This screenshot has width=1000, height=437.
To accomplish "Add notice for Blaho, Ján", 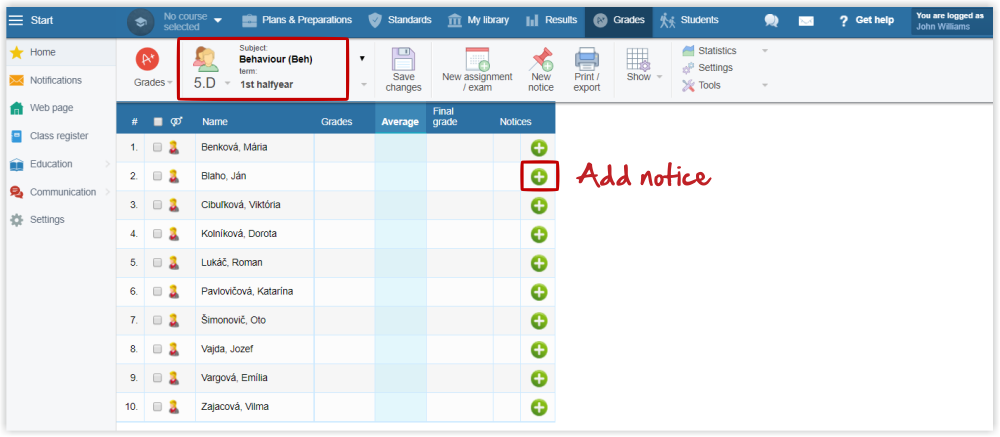I will point(539,177).
